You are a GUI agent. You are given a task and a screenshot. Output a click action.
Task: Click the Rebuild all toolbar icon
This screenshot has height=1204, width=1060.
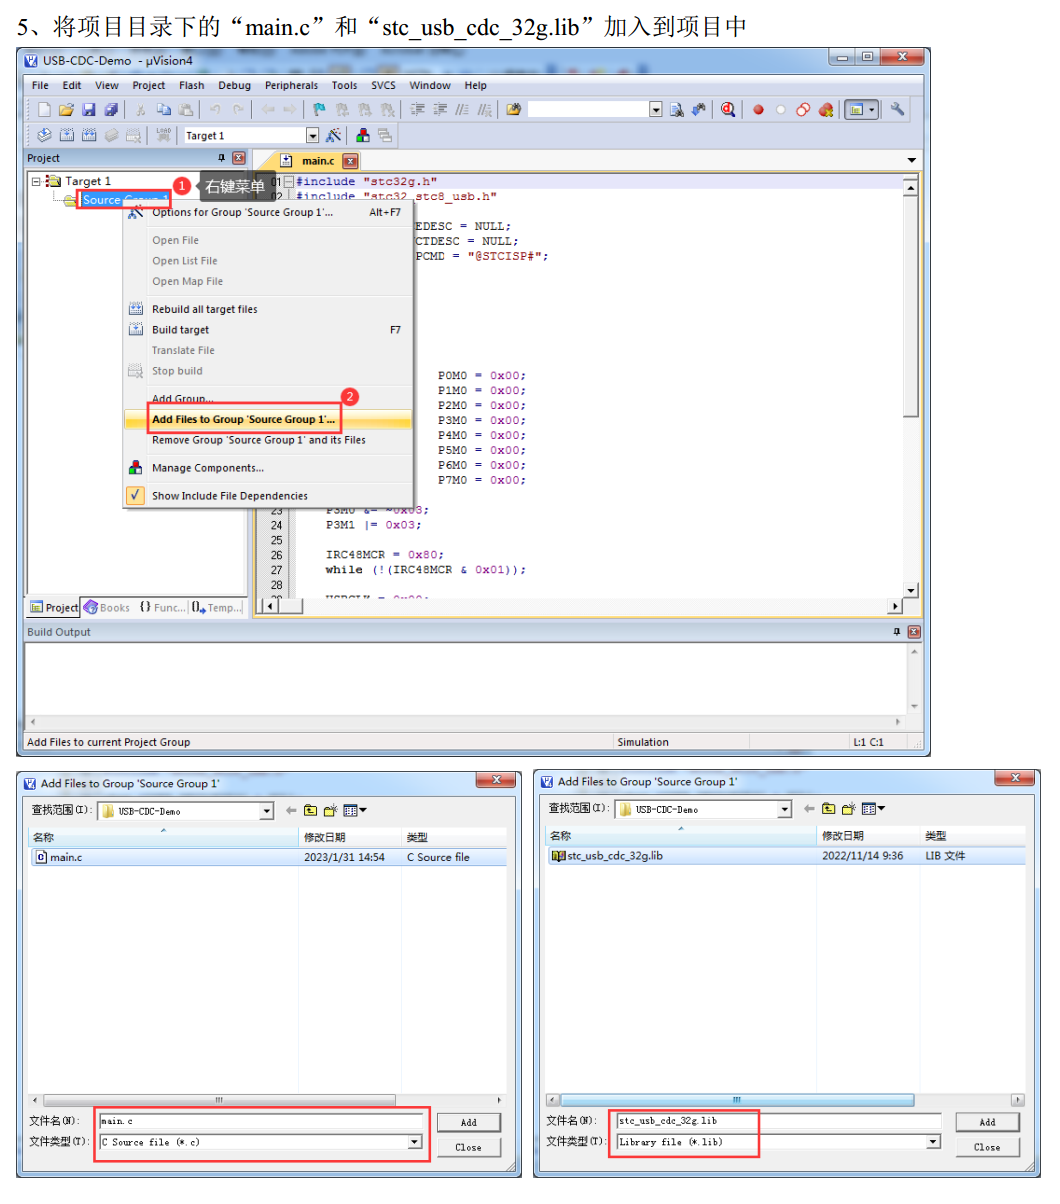click(x=89, y=135)
